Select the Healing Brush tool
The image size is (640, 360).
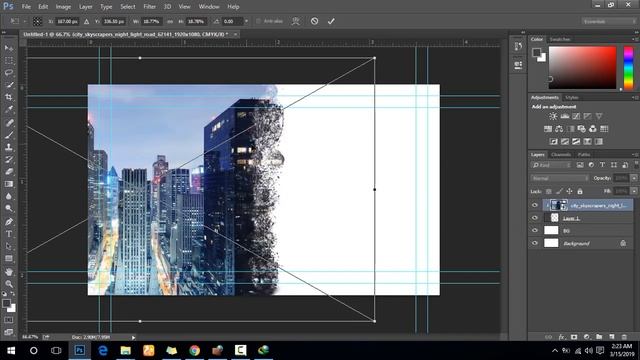tap(9, 122)
